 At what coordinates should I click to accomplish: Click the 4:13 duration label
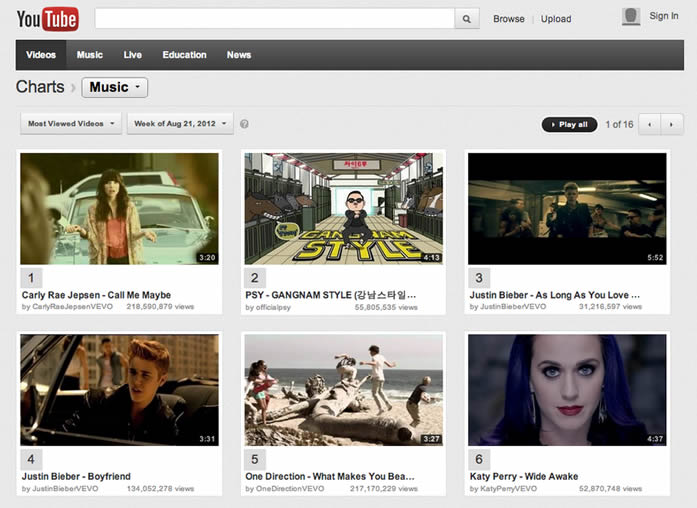[432, 258]
